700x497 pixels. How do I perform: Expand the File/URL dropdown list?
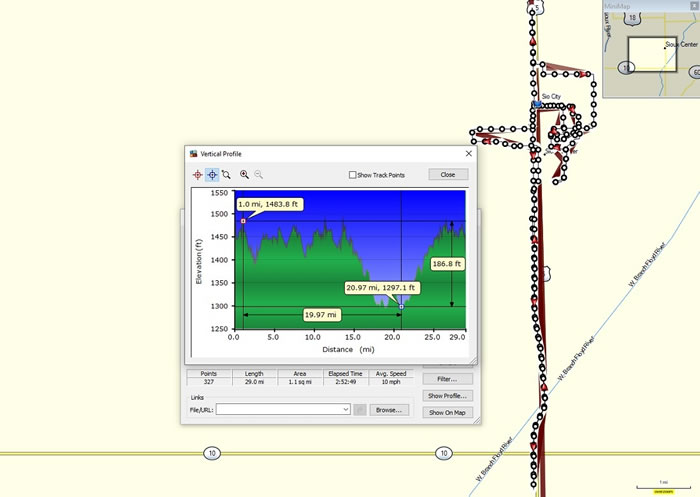click(346, 409)
